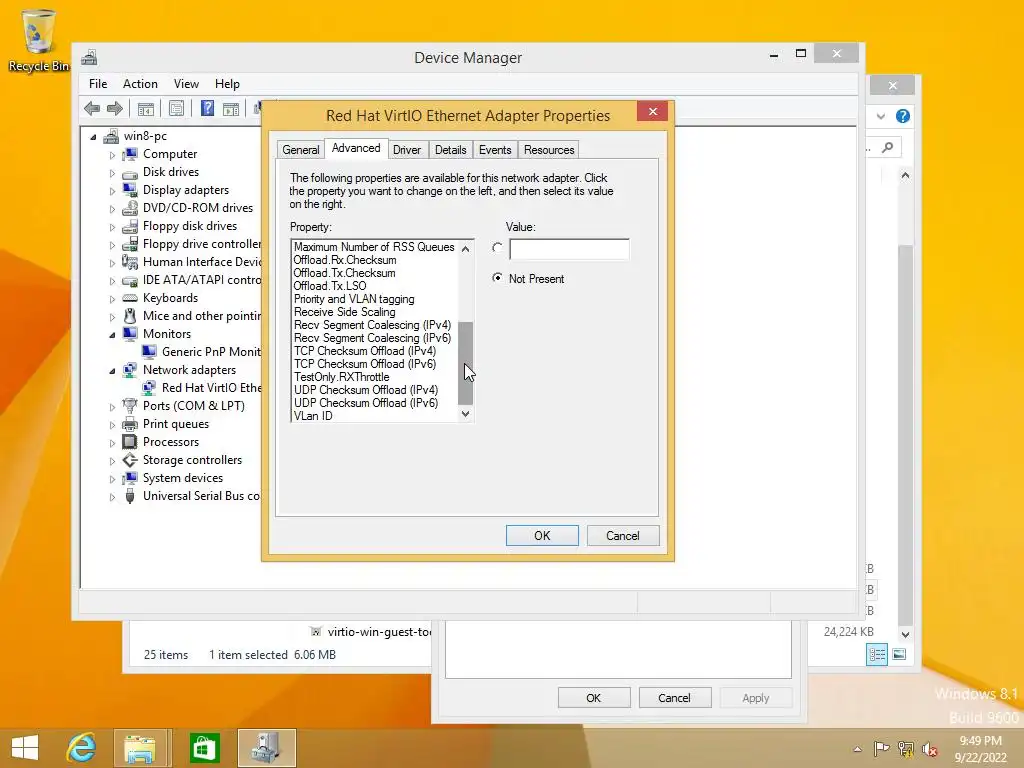Open the Windows Start button
This screenshot has width=1024, height=768.
pyautogui.click(x=25, y=748)
